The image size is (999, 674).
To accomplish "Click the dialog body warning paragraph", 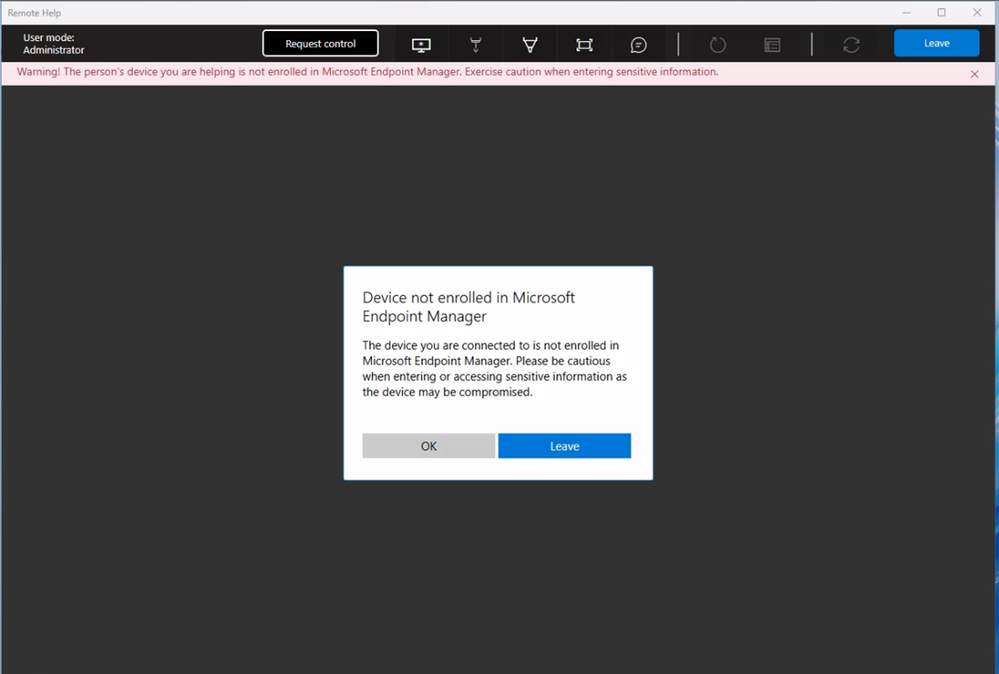I will tap(494, 369).
